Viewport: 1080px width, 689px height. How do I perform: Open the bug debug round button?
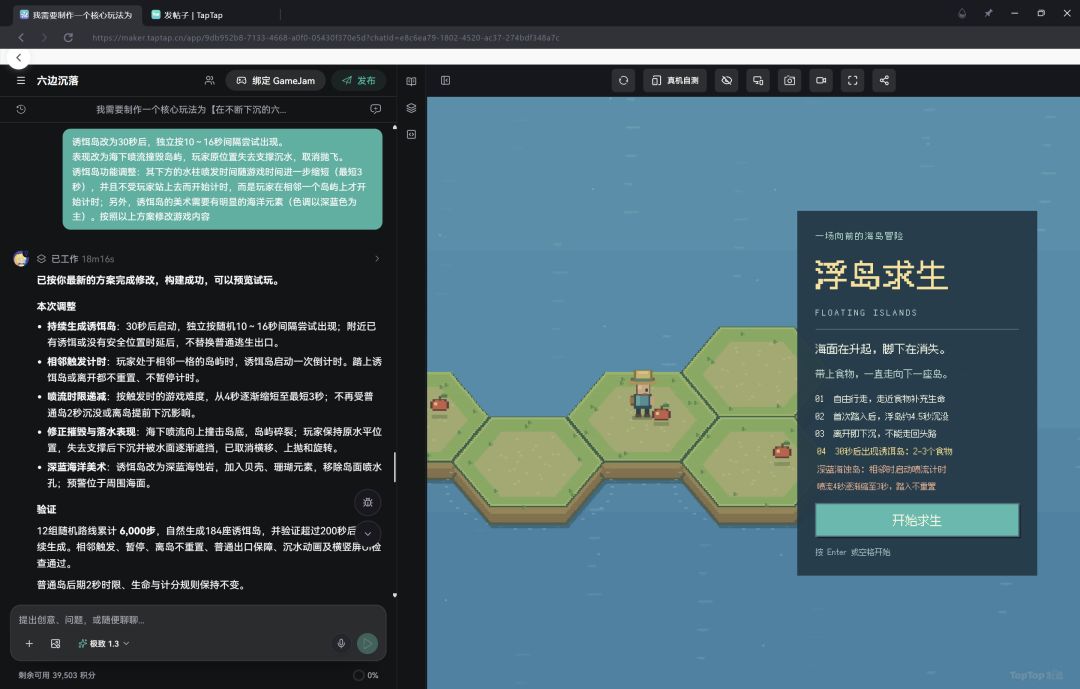[368, 502]
